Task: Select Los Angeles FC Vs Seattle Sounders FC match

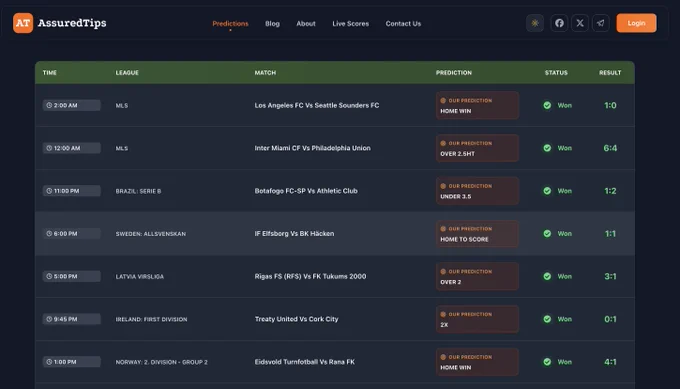Action: (x=317, y=105)
